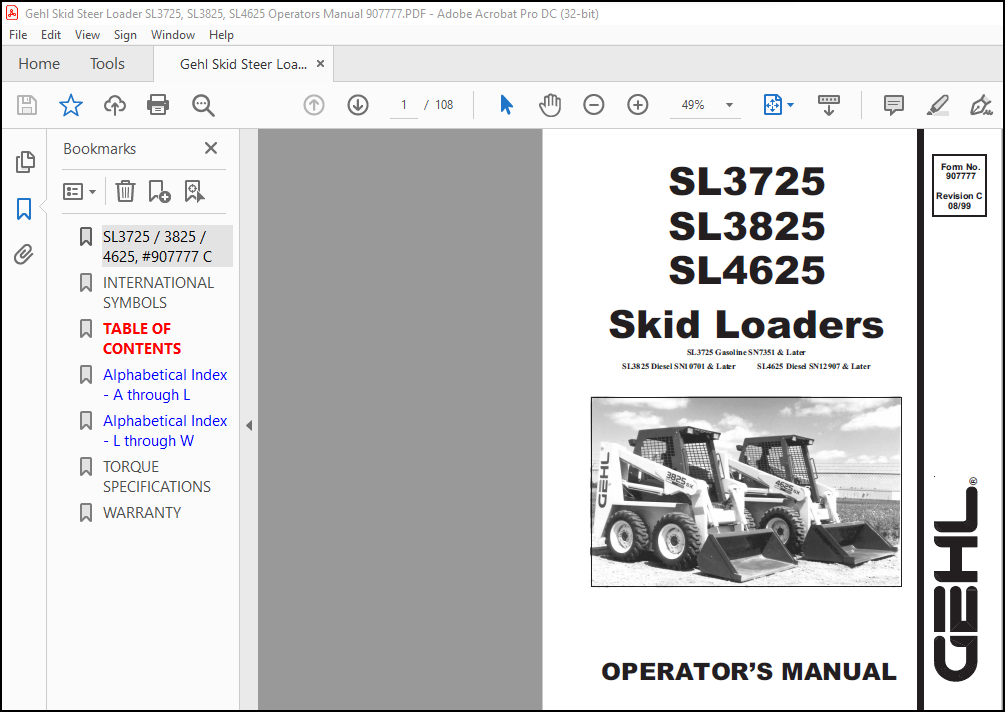The image size is (1005, 712).
Task: Open the View menu
Action: click(87, 35)
